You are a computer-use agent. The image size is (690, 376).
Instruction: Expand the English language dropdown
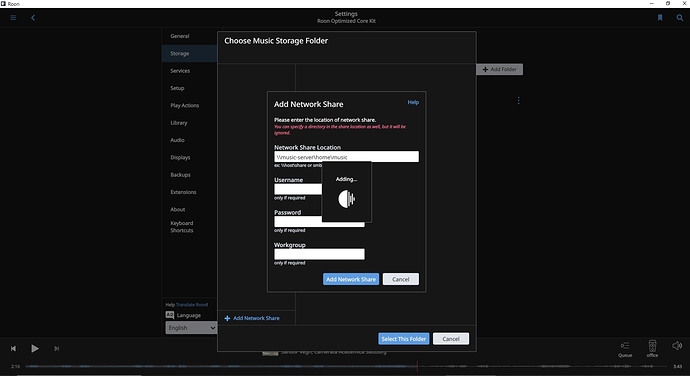(191, 328)
